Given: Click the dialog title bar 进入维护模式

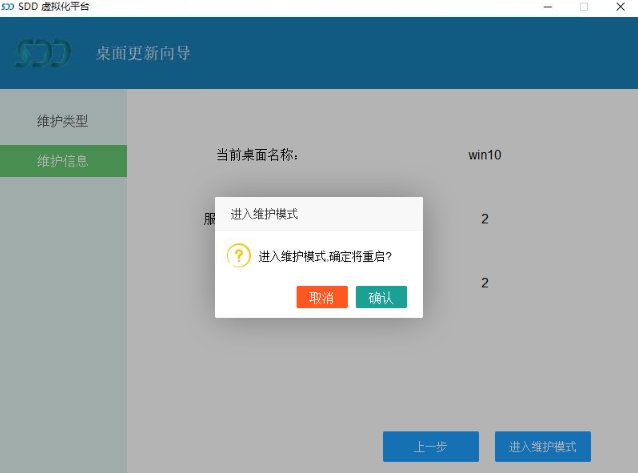Looking at the screenshot, I should (x=264, y=214).
